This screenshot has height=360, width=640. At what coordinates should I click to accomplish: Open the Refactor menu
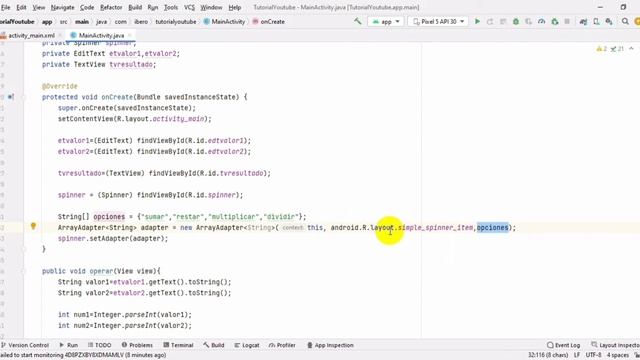111,7
